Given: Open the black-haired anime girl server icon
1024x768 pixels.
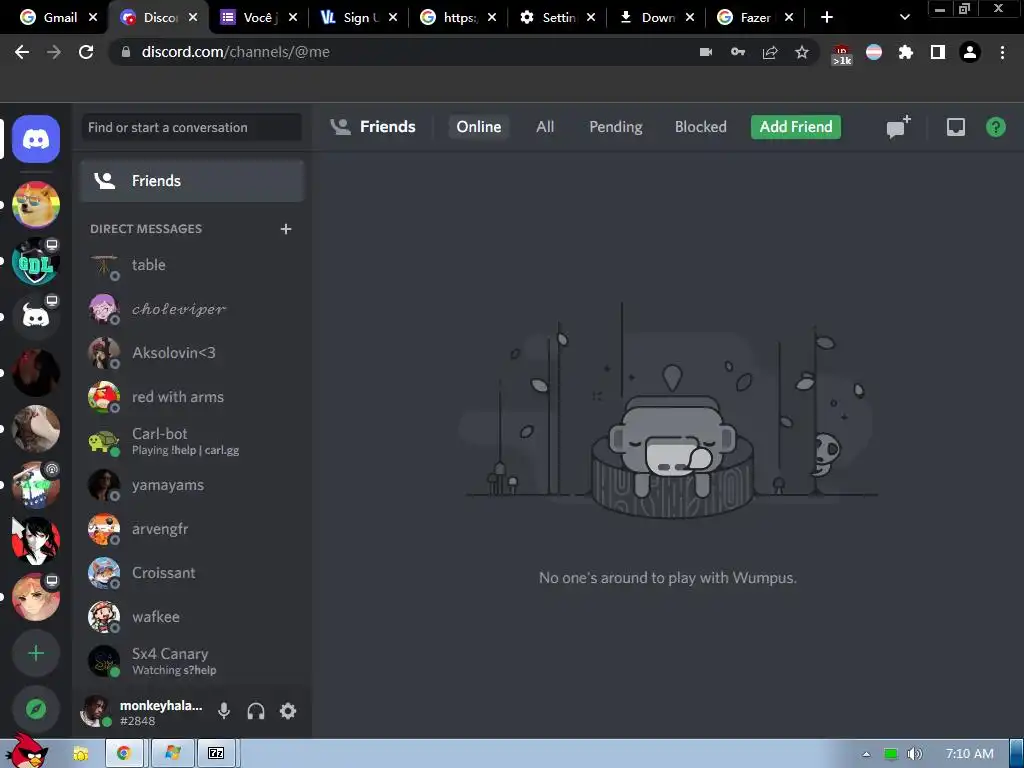Looking at the screenshot, I should [x=36, y=541].
